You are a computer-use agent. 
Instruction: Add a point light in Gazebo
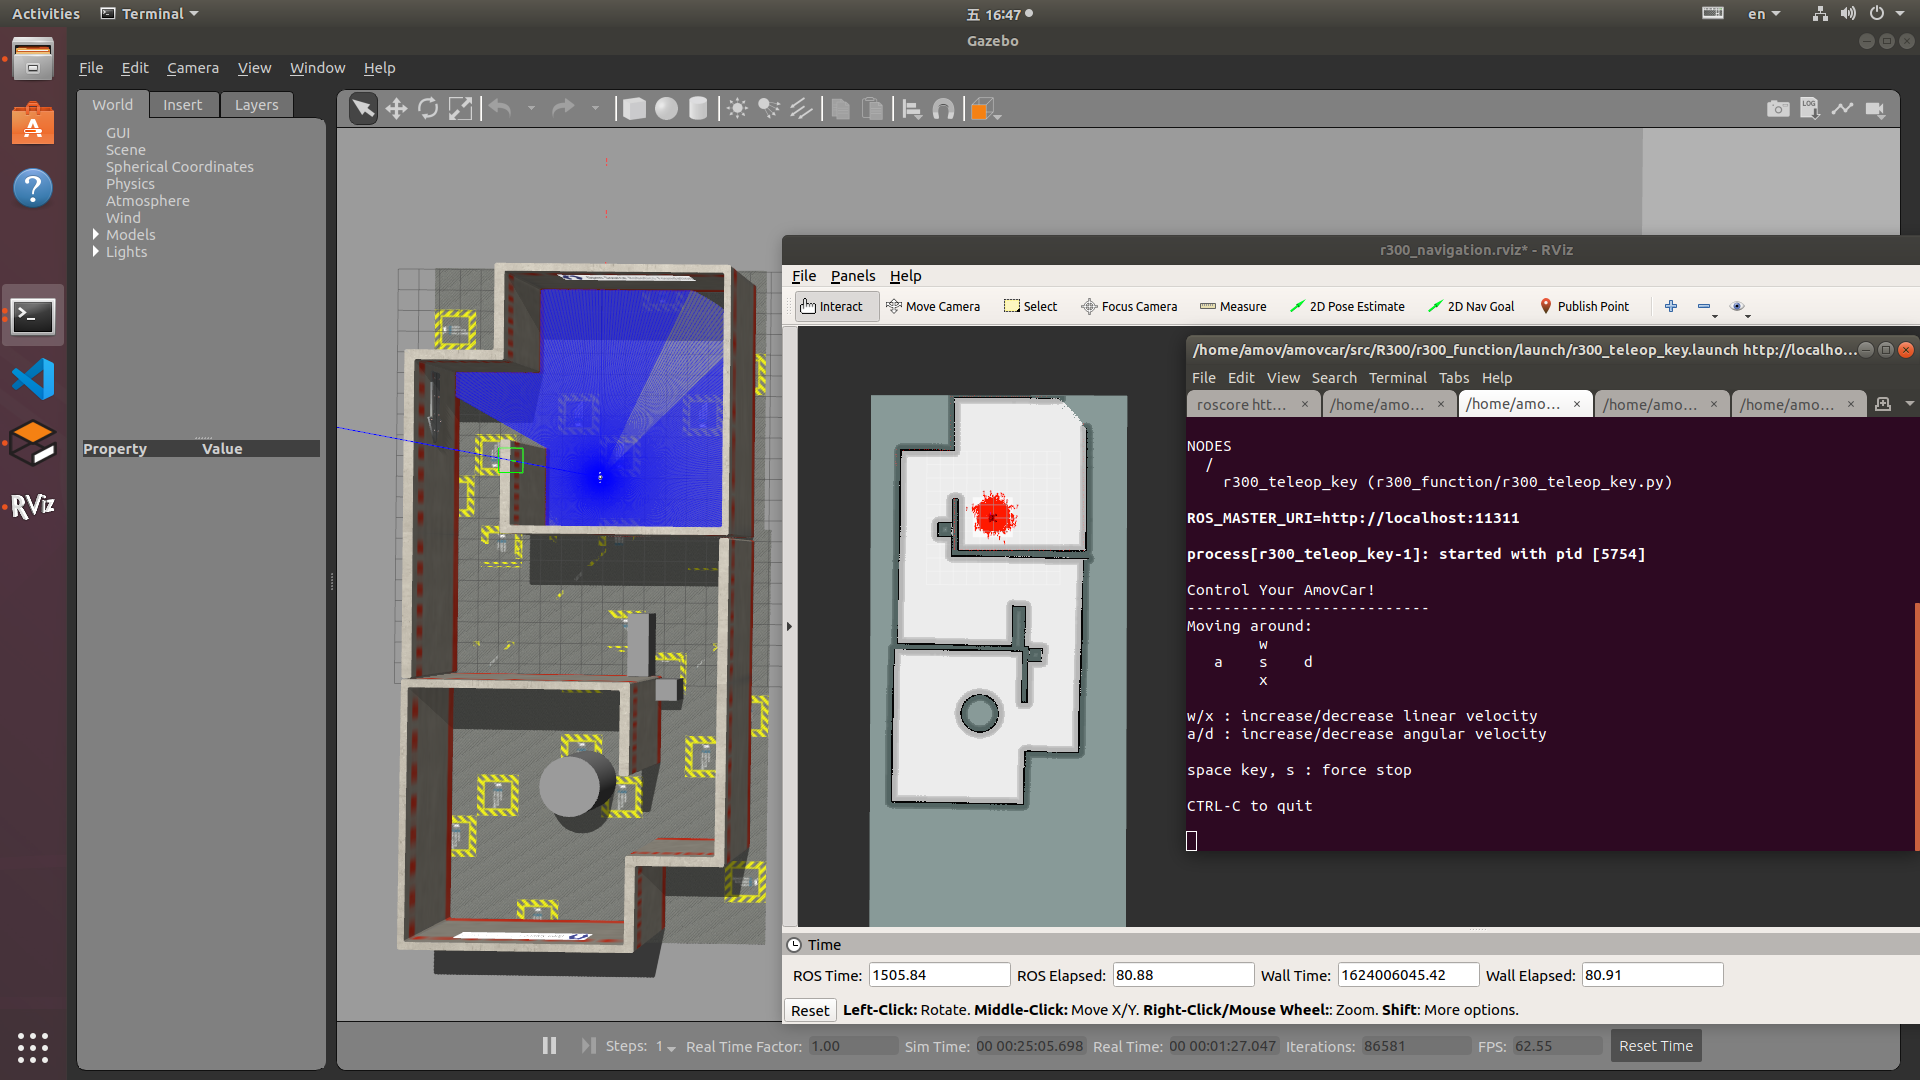(737, 108)
